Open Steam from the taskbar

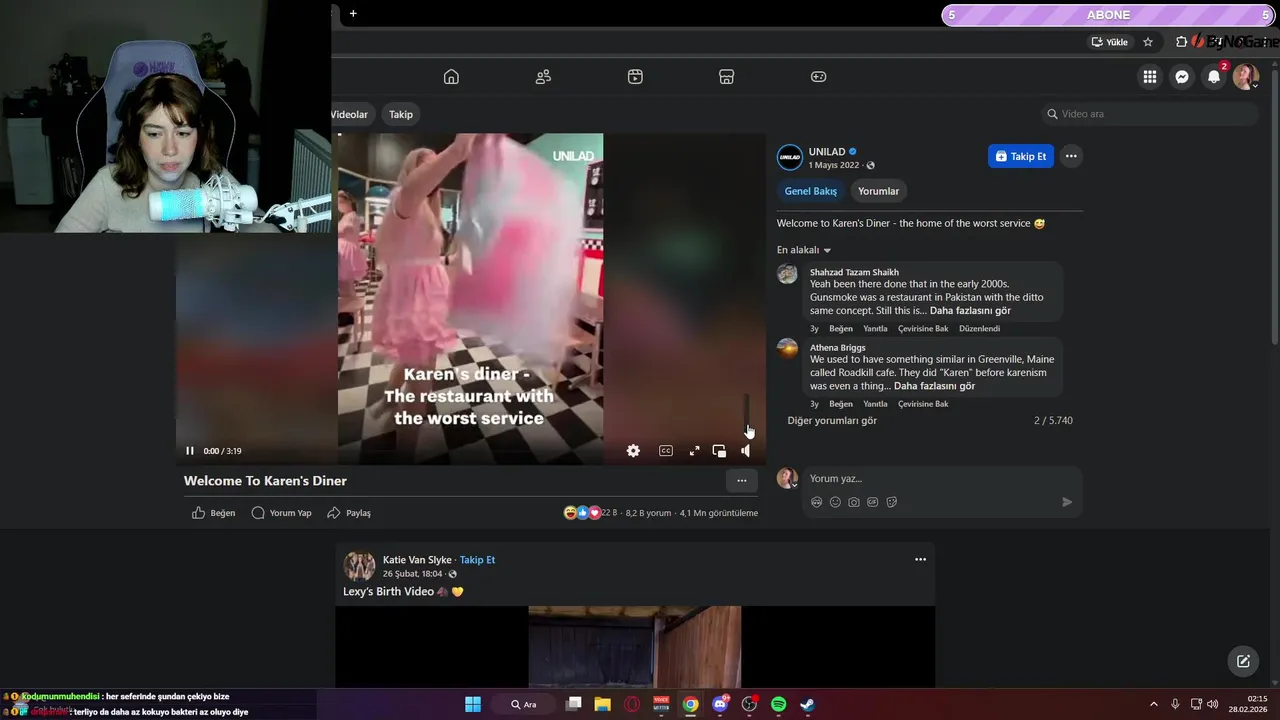pos(807,704)
